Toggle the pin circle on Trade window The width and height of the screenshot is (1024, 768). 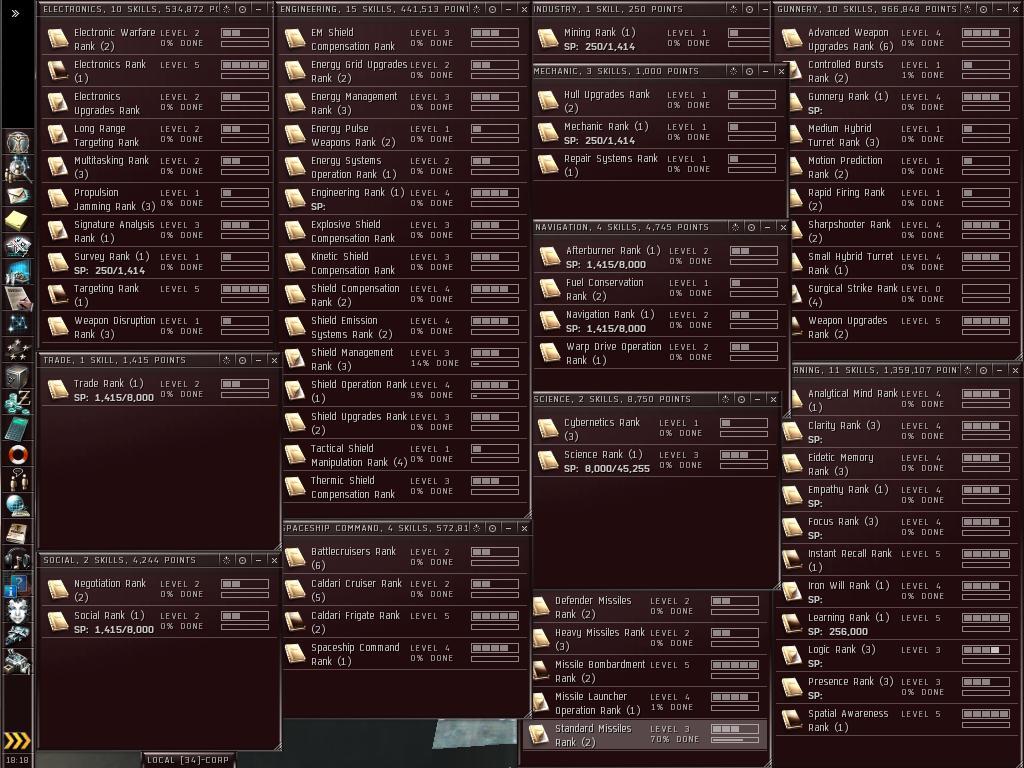[242, 360]
